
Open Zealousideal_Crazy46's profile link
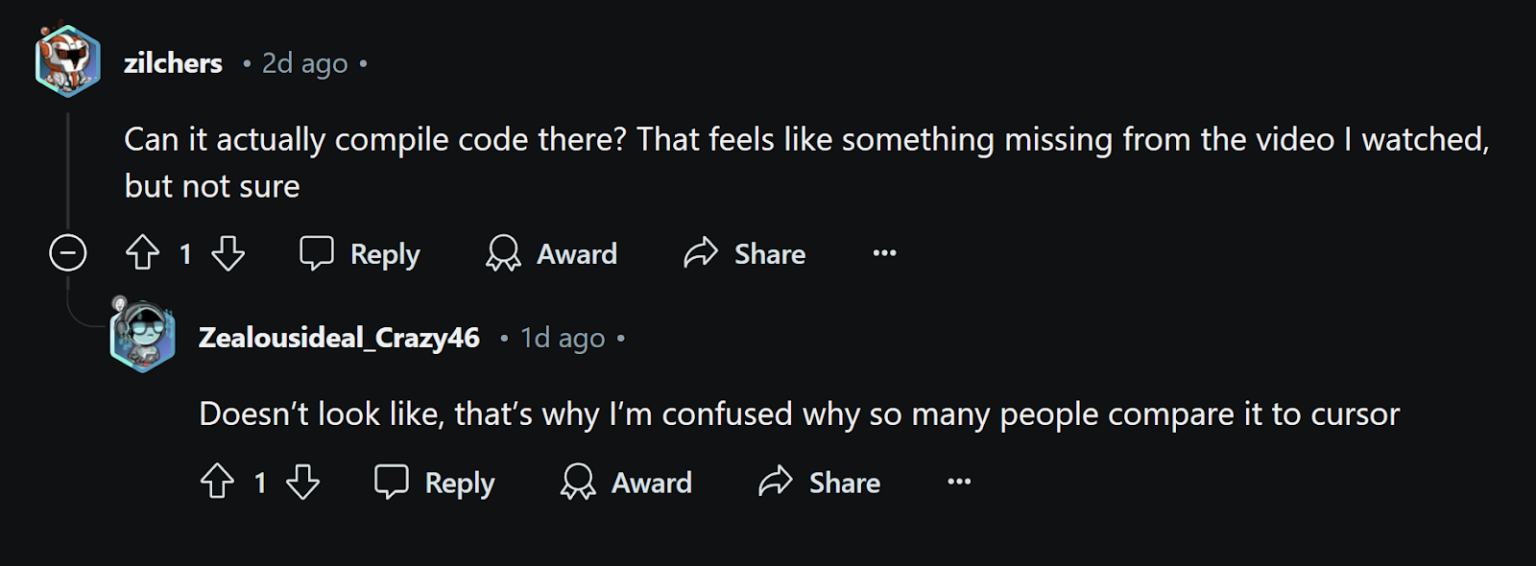point(339,338)
